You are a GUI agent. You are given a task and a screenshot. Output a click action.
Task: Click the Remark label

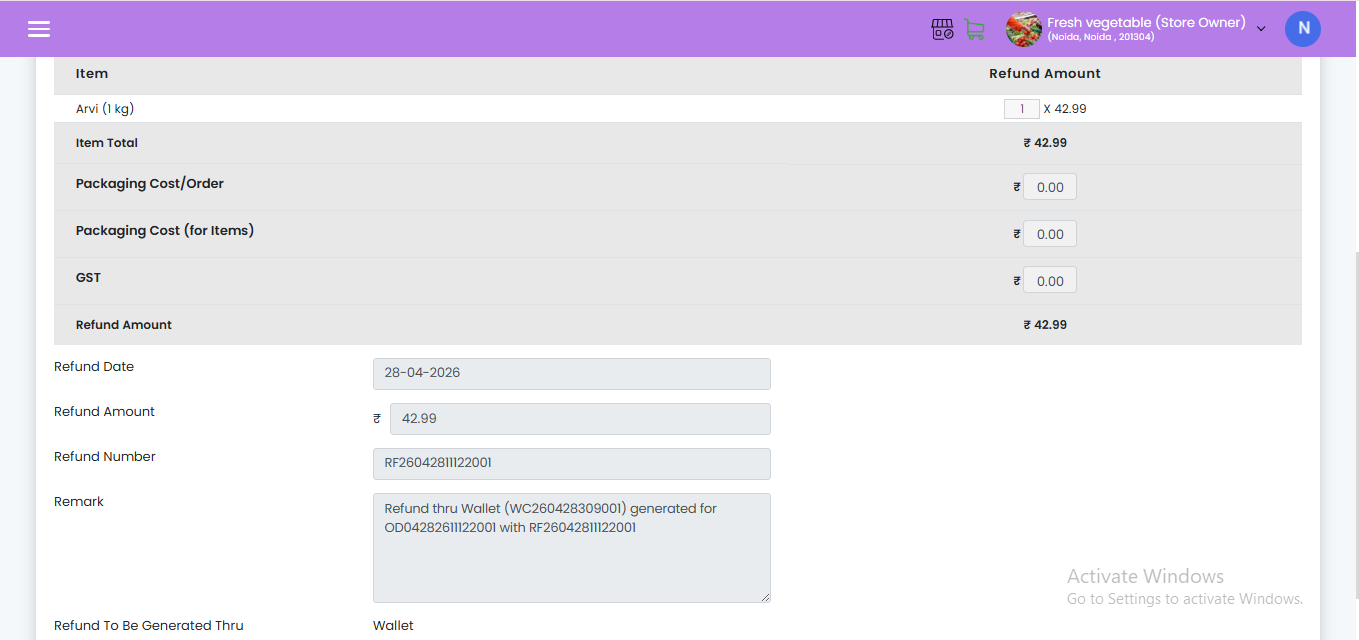click(x=79, y=502)
